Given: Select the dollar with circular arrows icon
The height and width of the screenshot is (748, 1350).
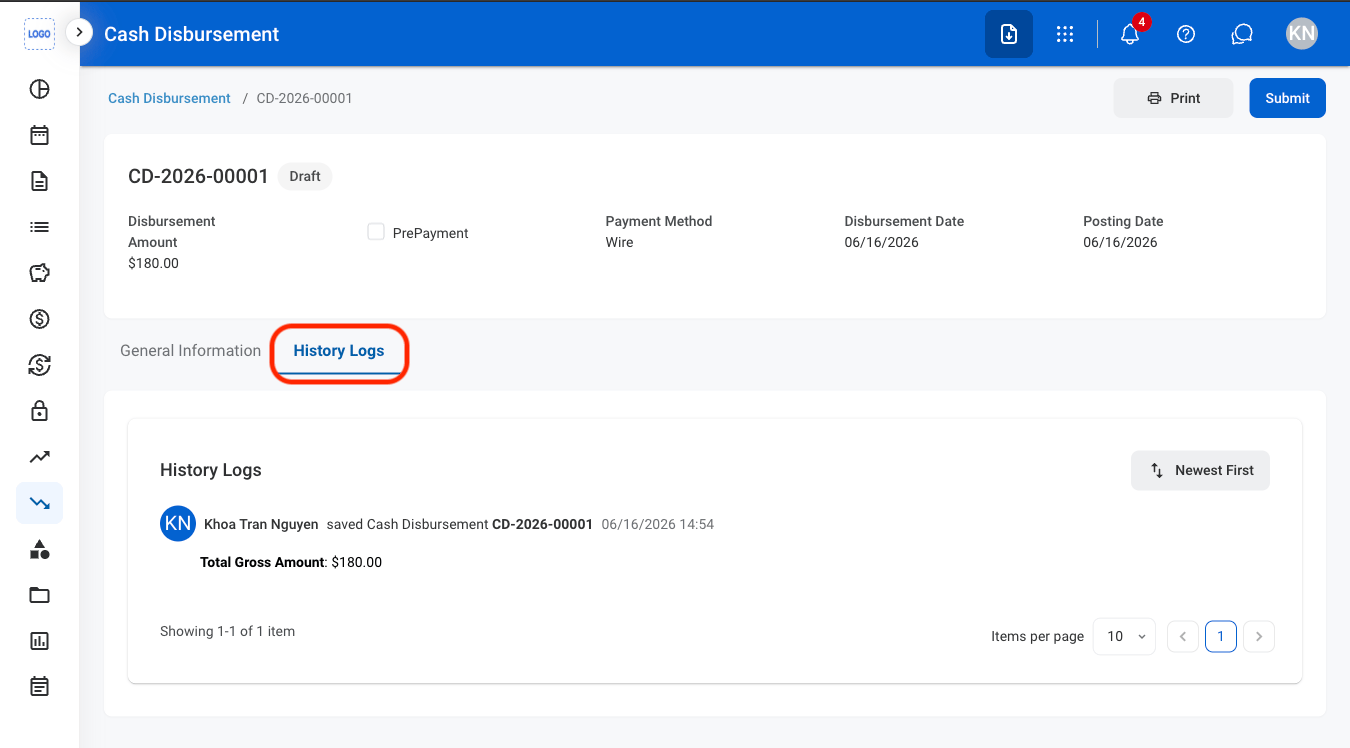Looking at the screenshot, I should click(39, 365).
